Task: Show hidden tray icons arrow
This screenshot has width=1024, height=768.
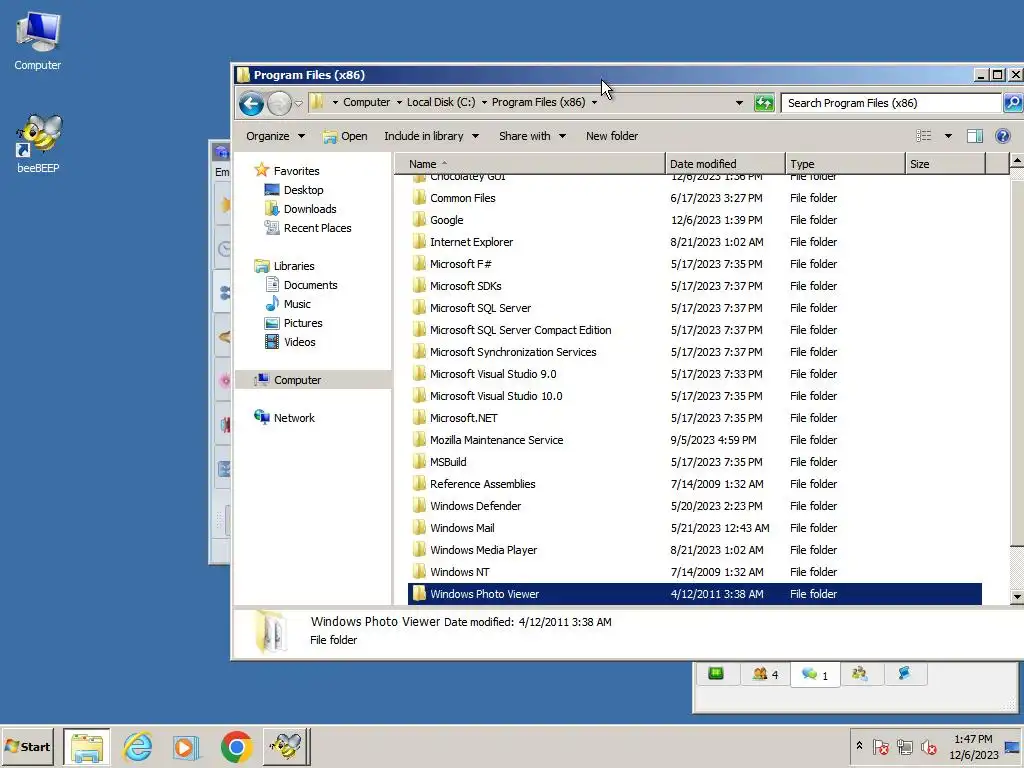Action: pos(859,746)
